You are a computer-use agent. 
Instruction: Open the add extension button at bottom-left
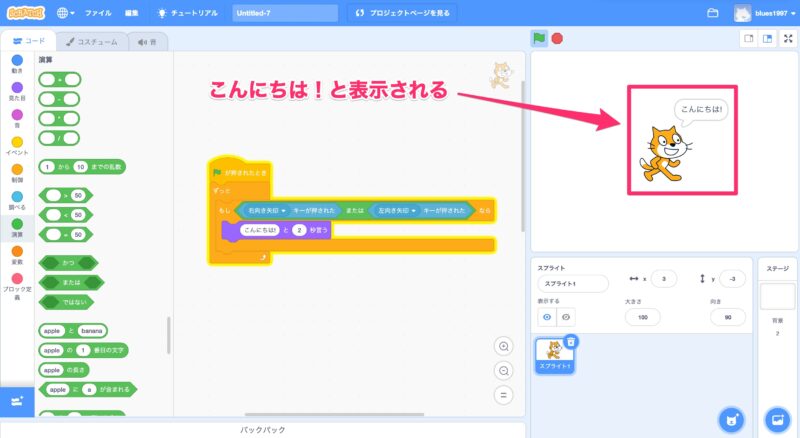(x=17, y=400)
